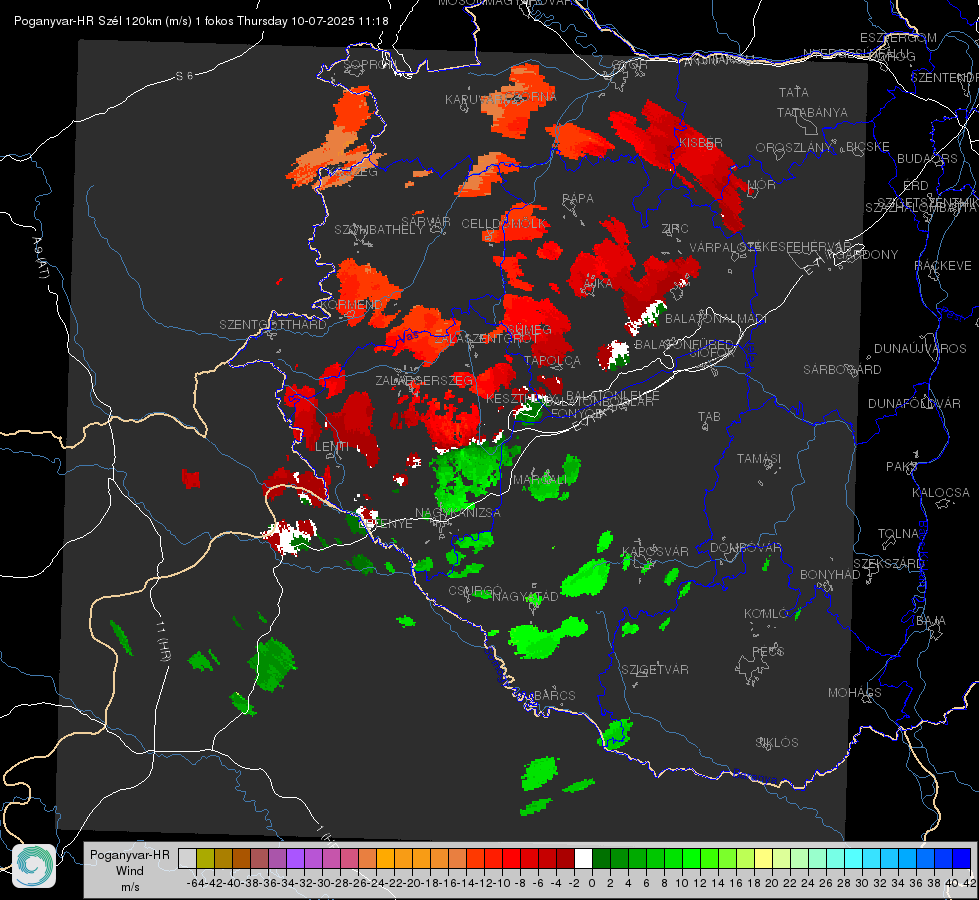Select the TAB city label
The height and width of the screenshot is (900, 979).
tap(709, 417)
